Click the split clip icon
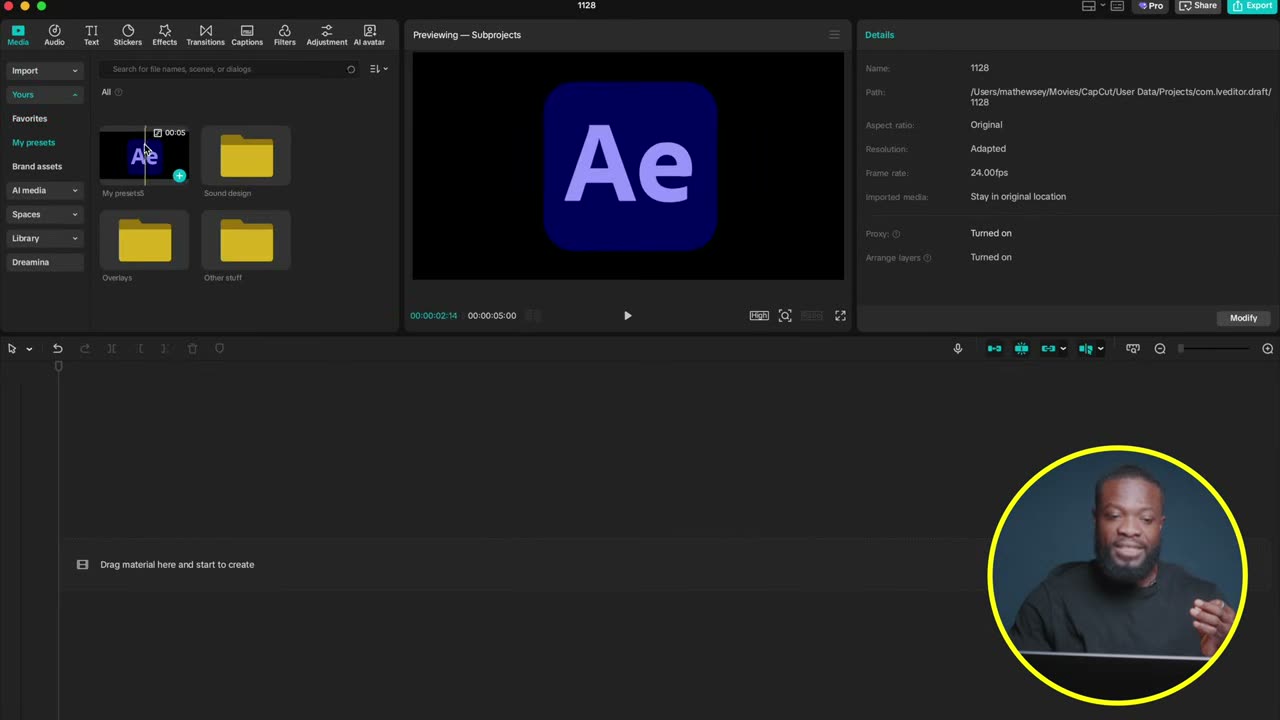1280x720 pixels. click(x=112, y=348)
